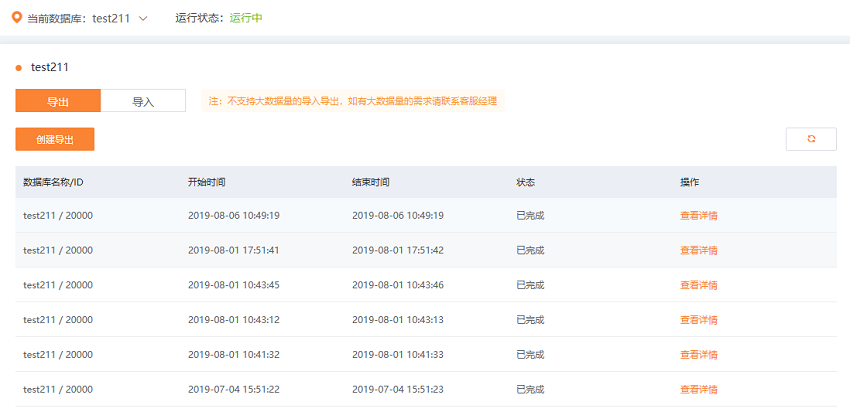Click the refresh icon button

point(811,139)
